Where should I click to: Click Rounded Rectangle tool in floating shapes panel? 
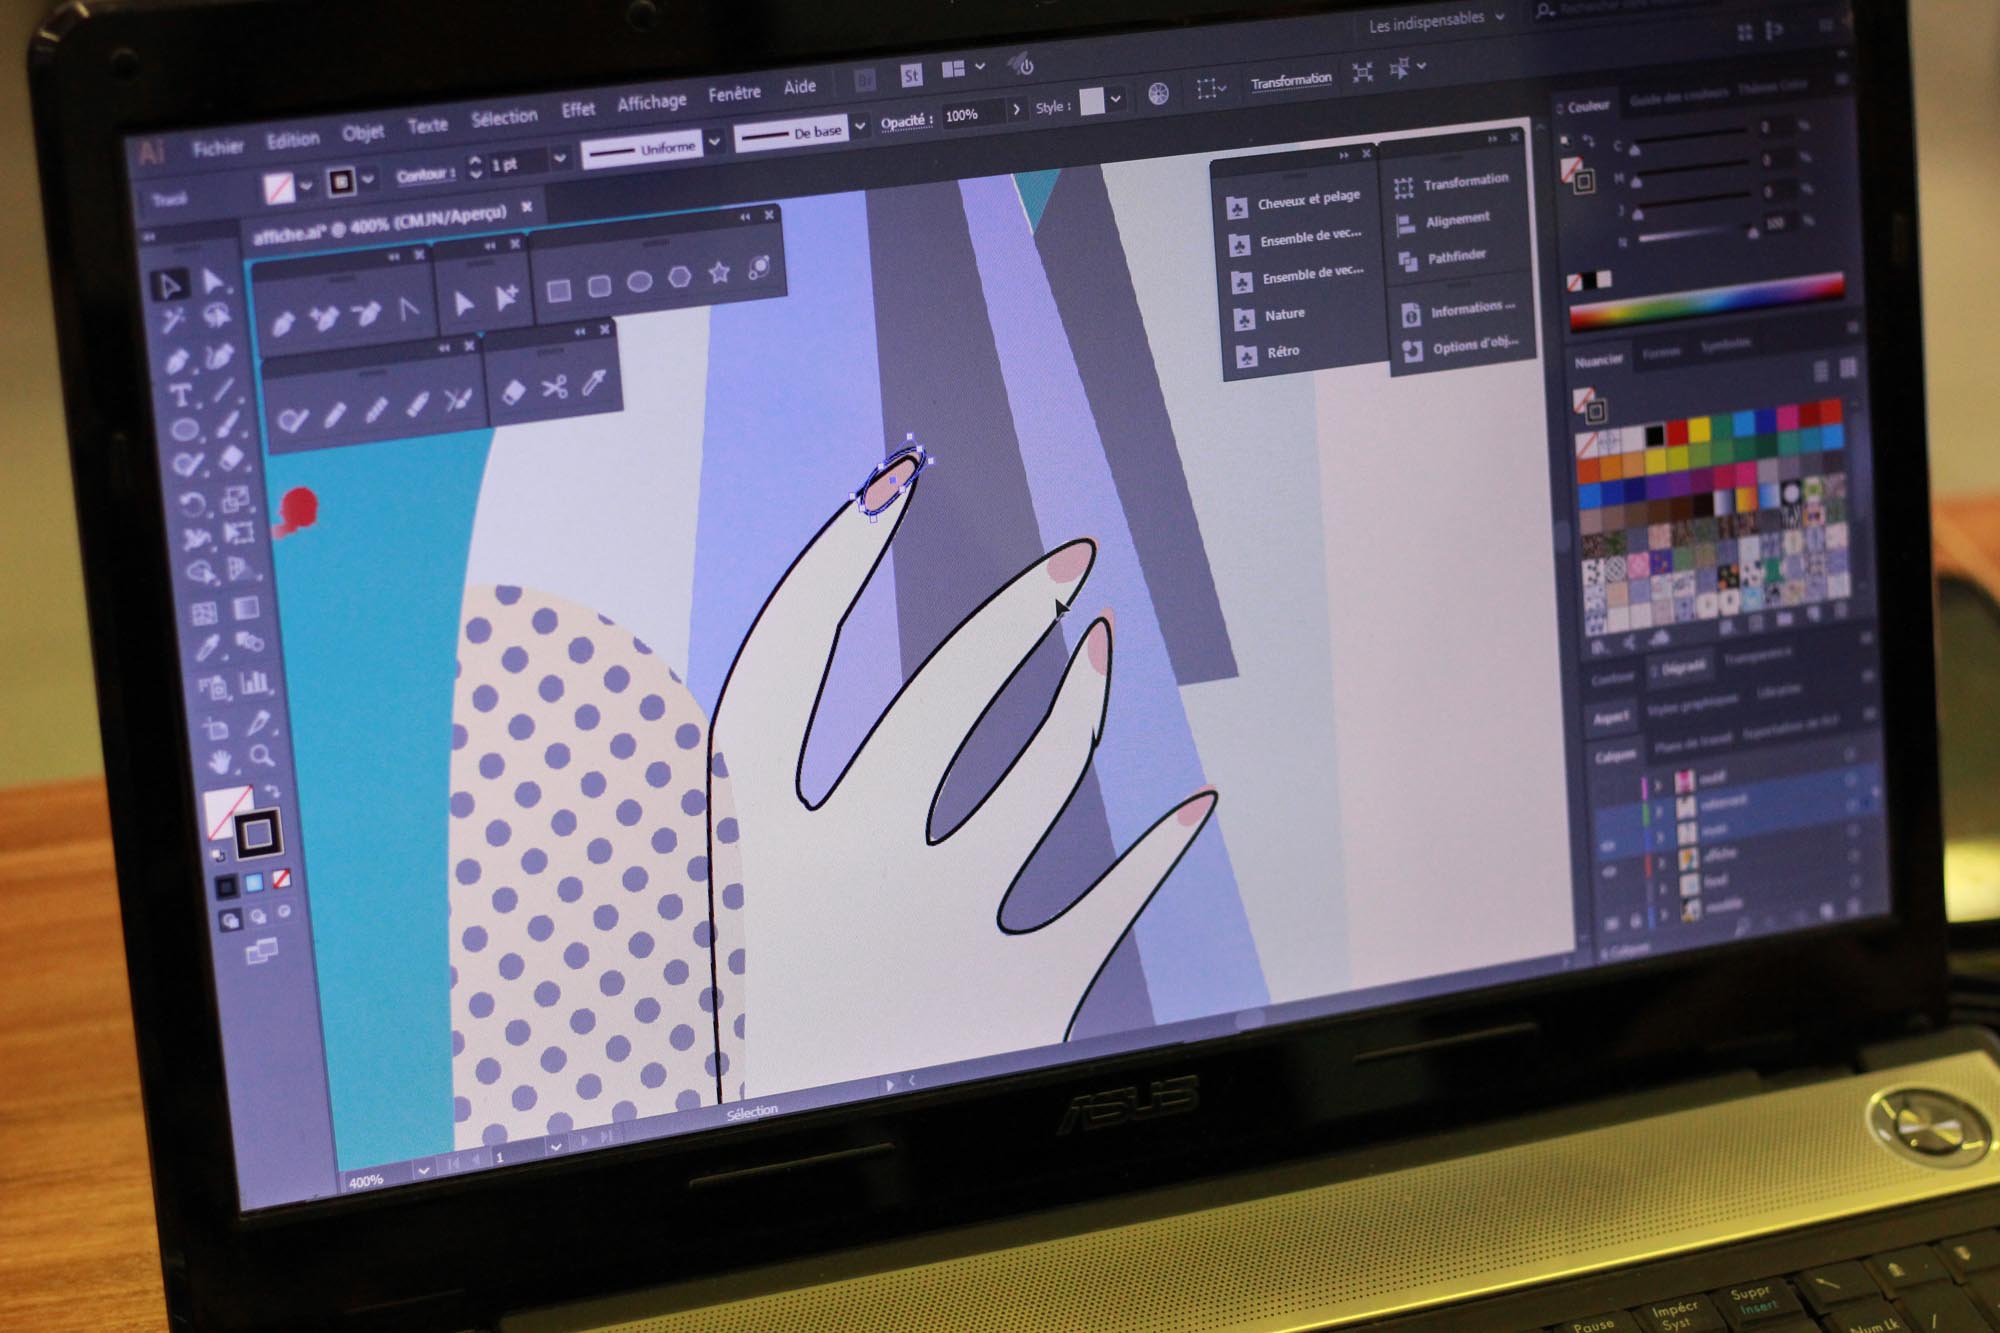(599, 286)
